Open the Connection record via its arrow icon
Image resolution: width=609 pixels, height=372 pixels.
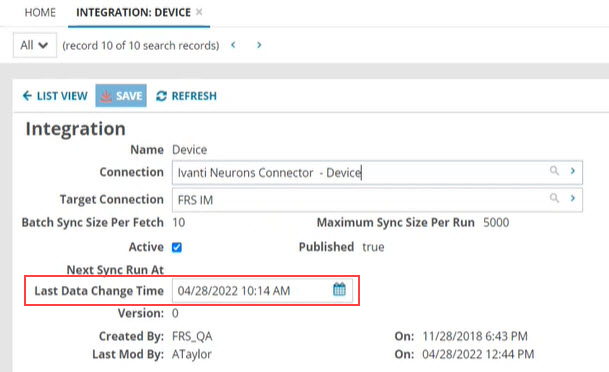(572, 171)
